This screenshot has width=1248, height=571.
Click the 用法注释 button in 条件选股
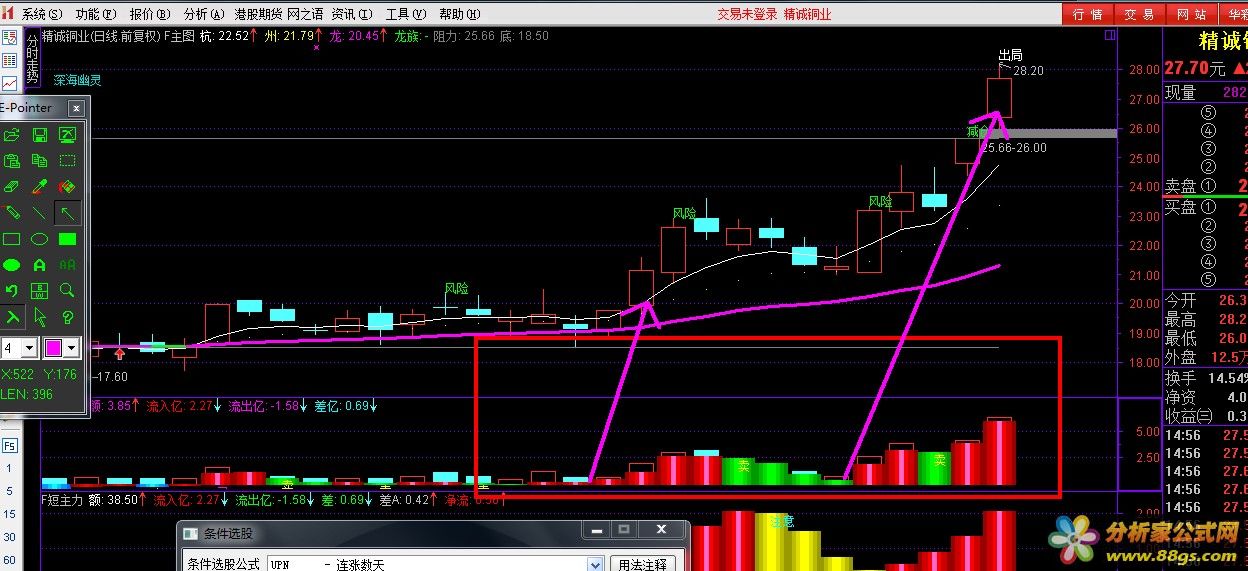point(642,565)
